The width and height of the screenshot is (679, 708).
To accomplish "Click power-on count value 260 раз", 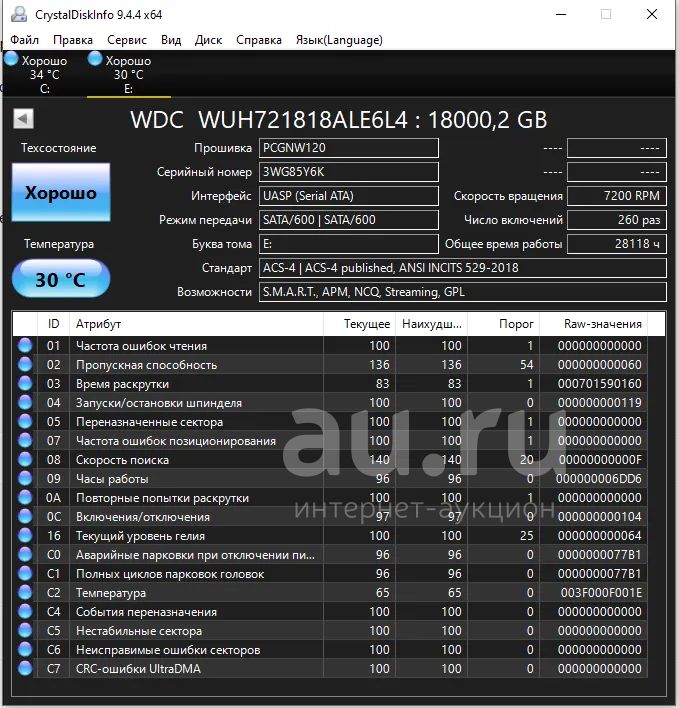I will 617,219.
